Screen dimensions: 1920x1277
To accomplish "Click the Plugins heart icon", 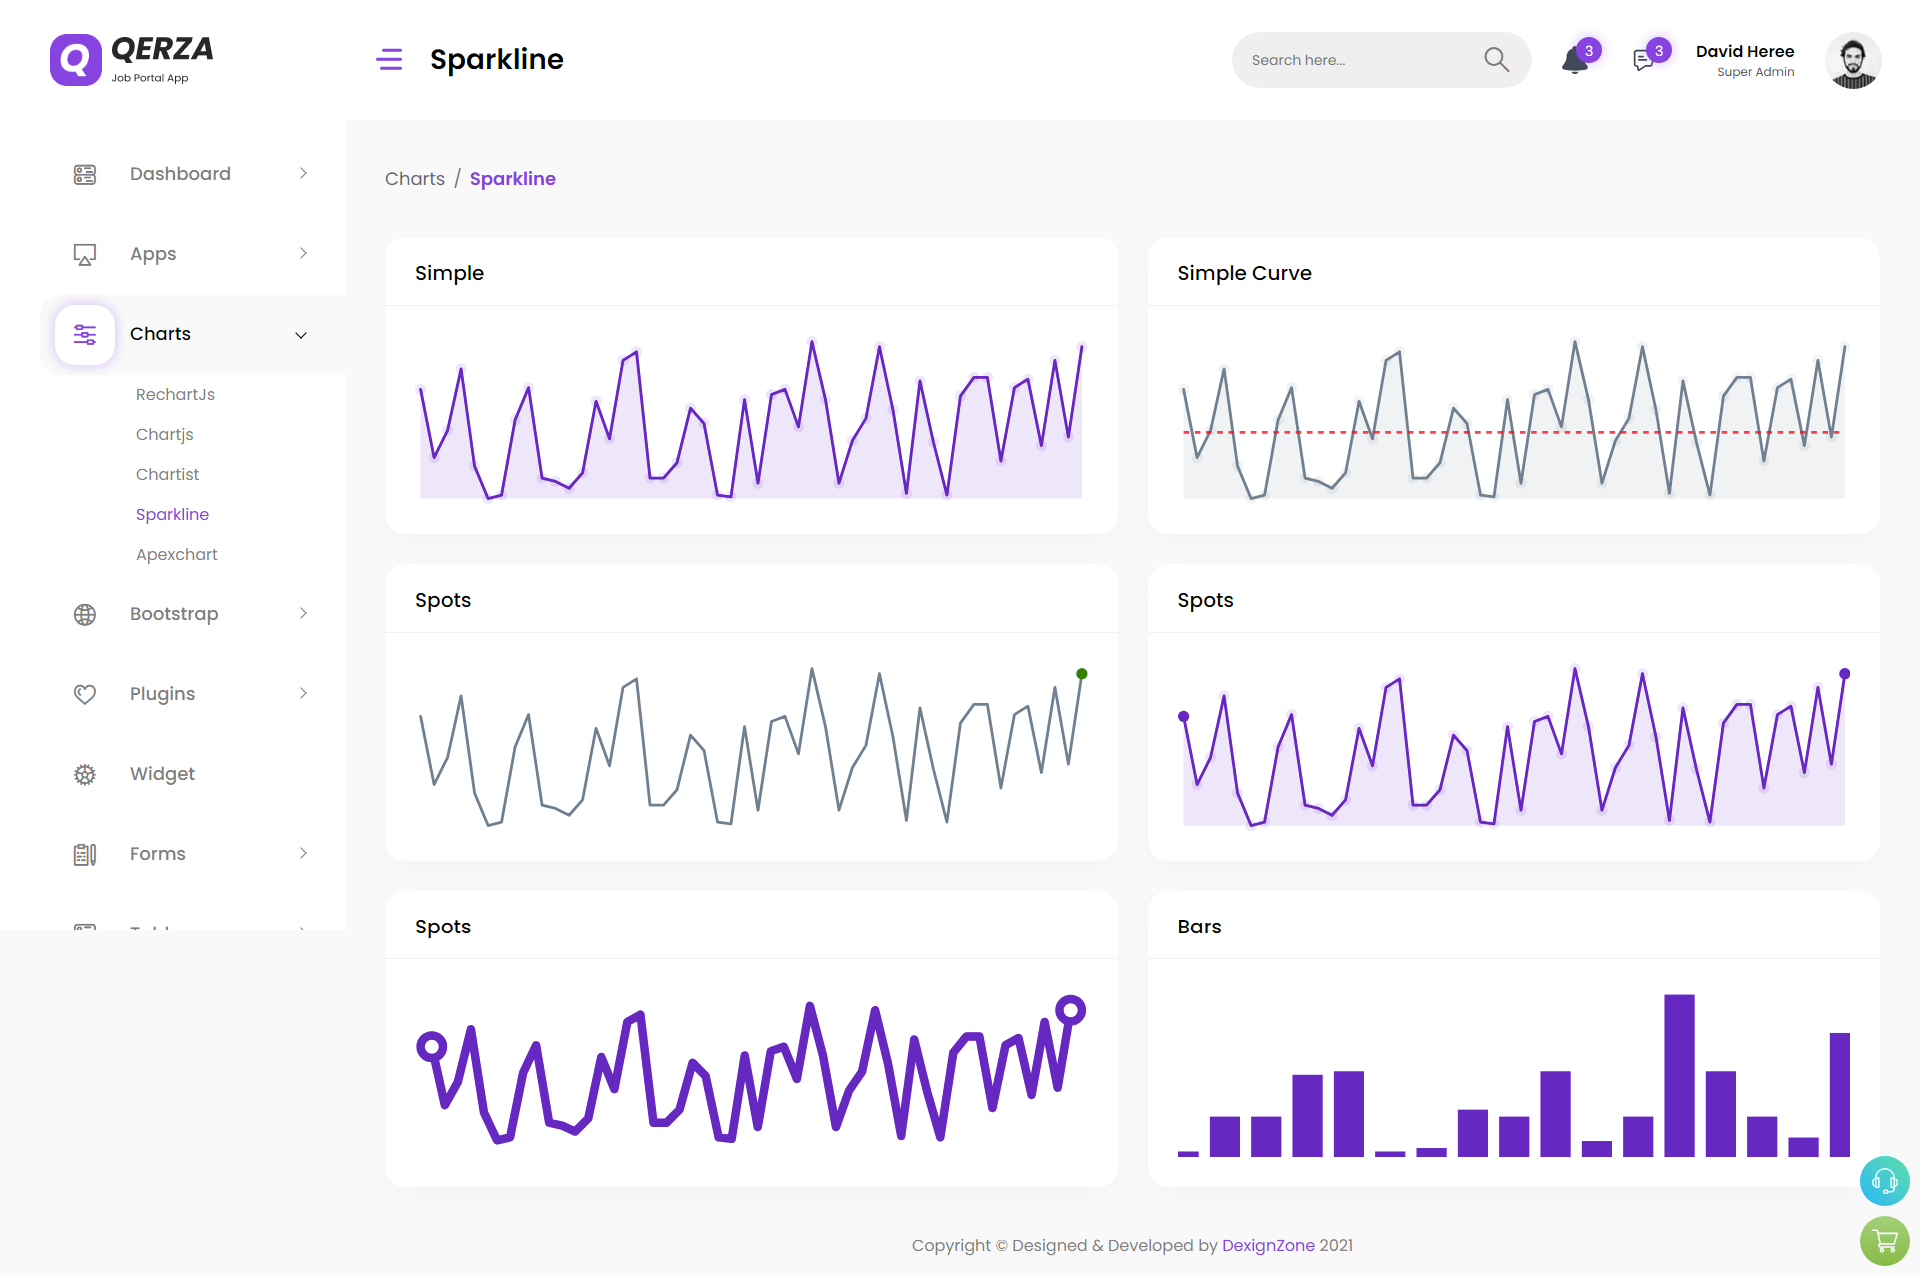I will pyautogui.click(x=85, y=694).
